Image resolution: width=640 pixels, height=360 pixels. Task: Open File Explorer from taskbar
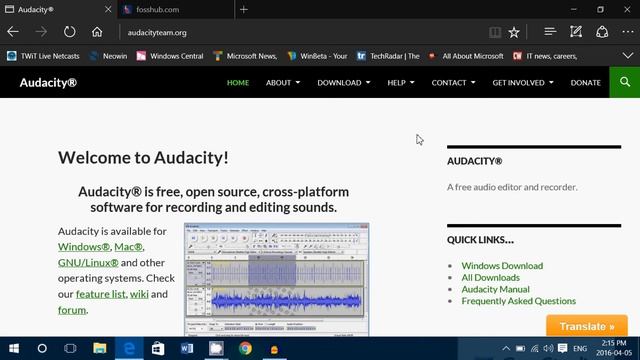(100, 349)
